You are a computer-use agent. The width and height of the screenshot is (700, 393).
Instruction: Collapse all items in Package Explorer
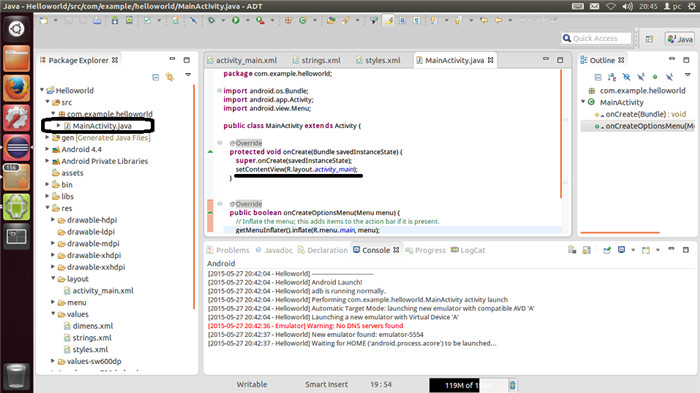(x=155, y=77)
